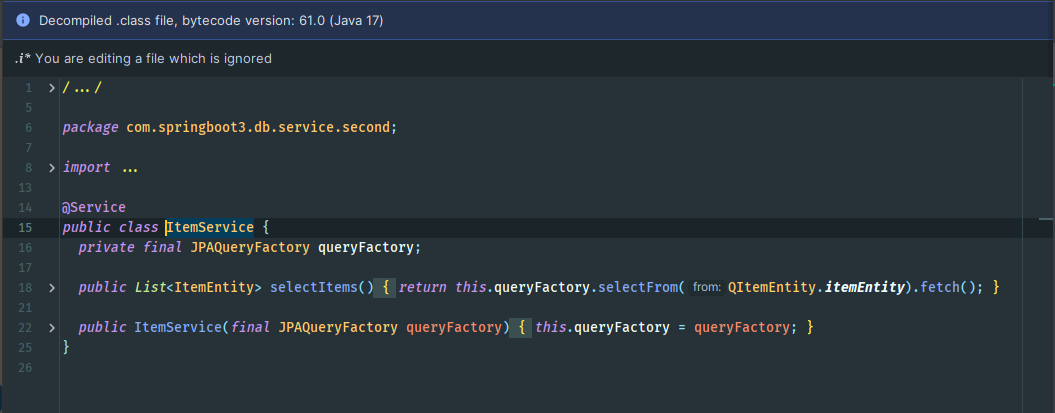Click the fetch() method call
This screenshot has height=413, width=1055.
(x=947, y=287)
